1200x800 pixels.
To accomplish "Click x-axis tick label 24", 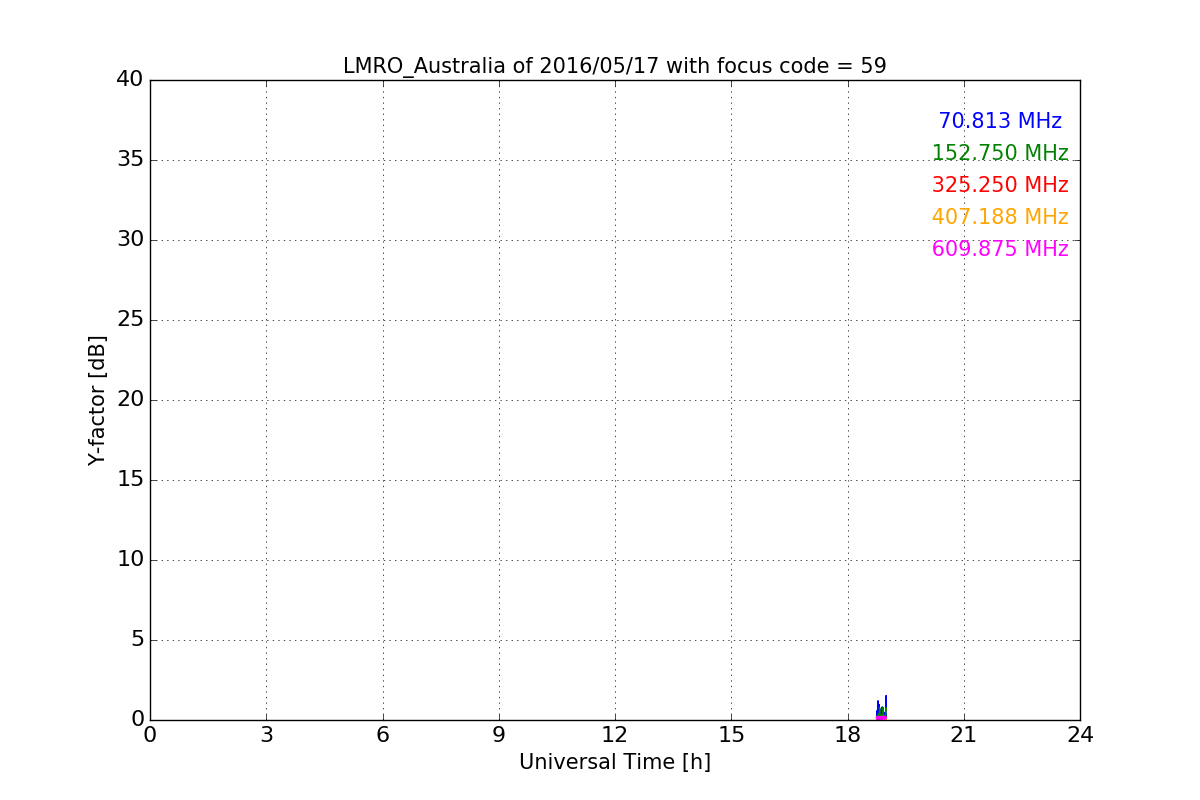I will pos(1080,735).
